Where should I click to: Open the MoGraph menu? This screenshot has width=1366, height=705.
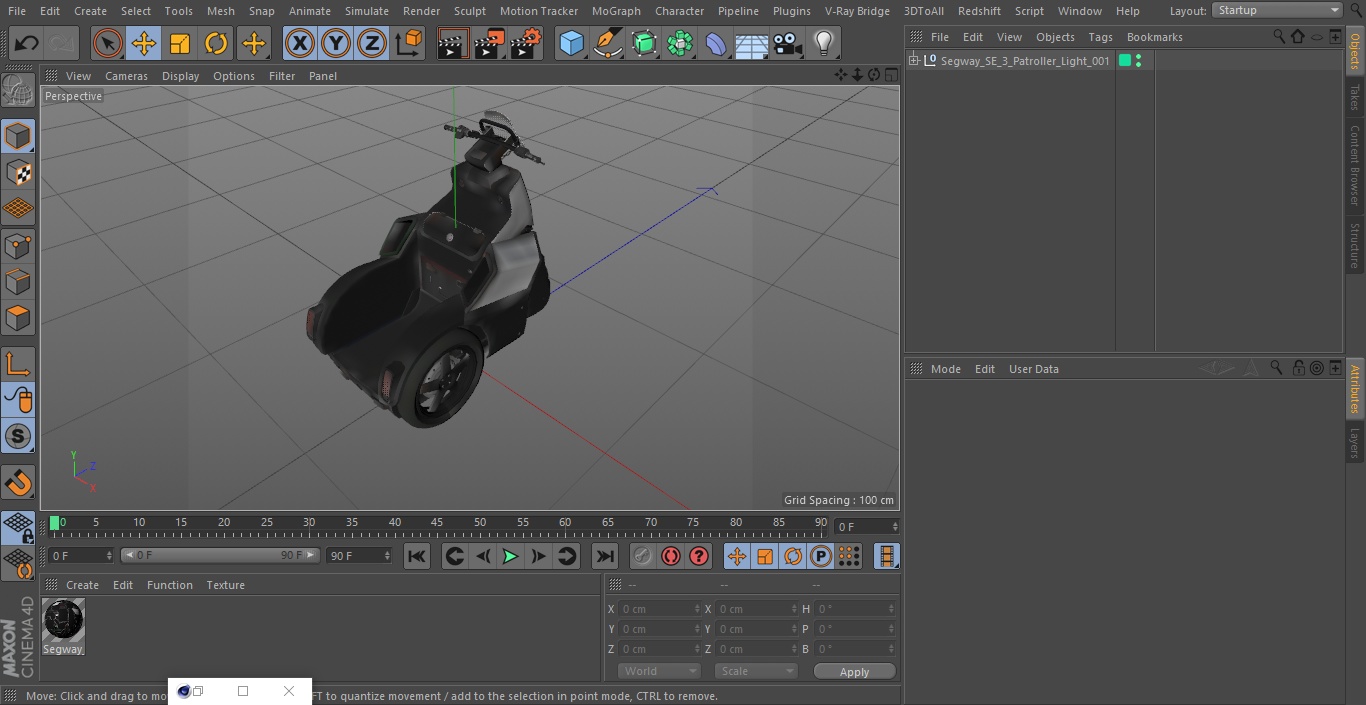616,11
